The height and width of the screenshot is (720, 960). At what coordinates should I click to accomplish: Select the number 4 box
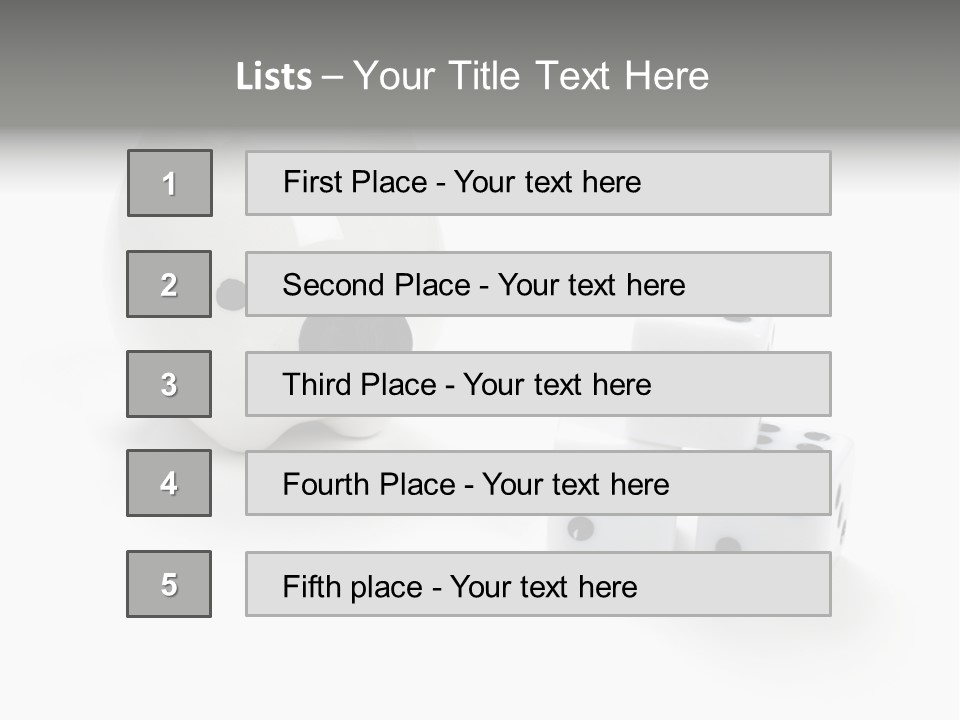169,483
